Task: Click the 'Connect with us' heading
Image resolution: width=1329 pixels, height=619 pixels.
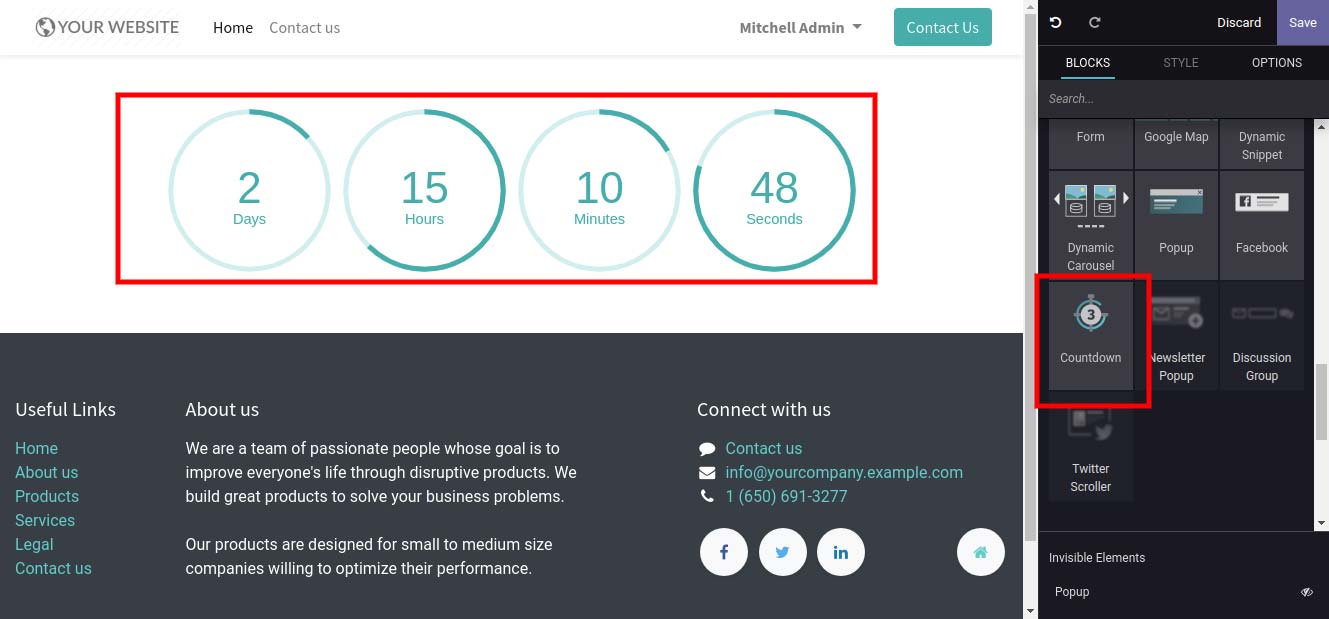Action: pyautogui.click(x=764, y=409)
